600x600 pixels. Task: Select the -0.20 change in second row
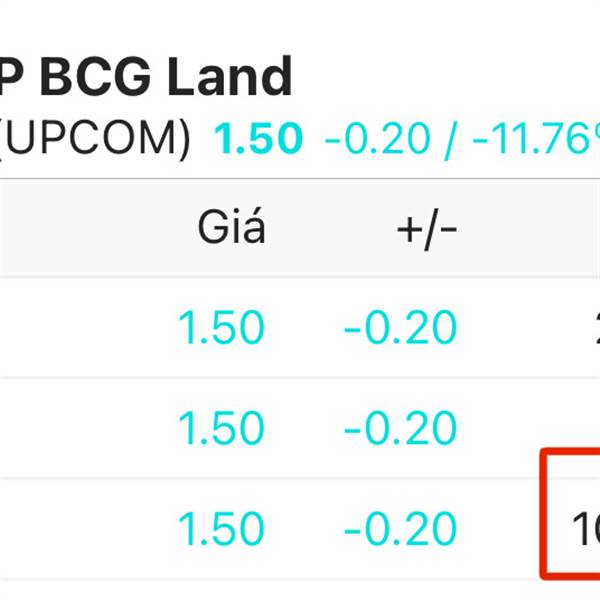pyautogui.click(x=400, y=429)
